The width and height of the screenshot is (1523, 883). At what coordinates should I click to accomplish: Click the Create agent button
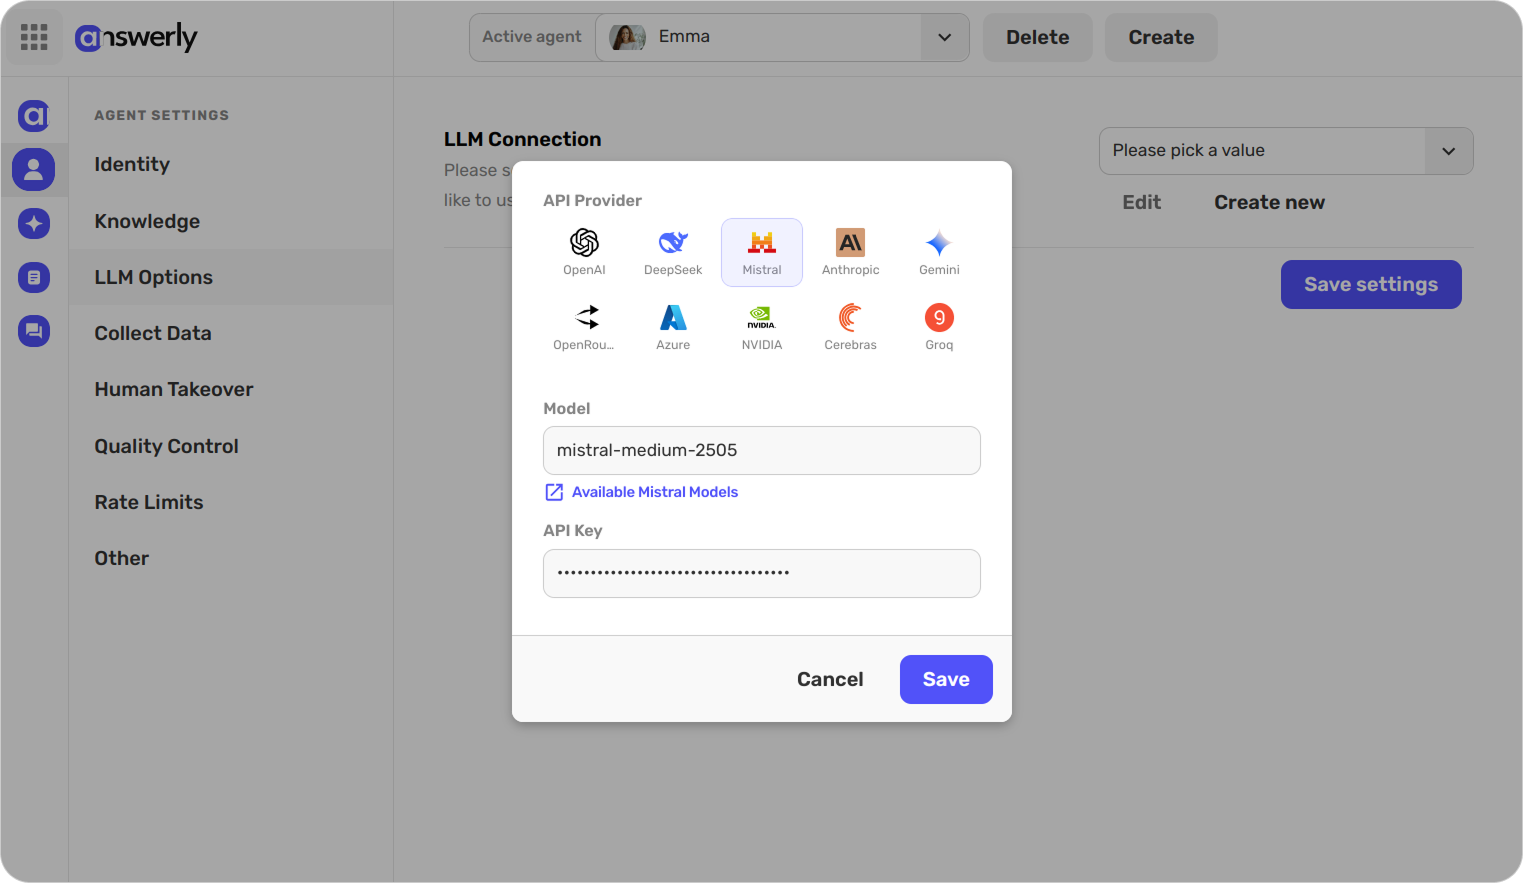click(1161, 37)
